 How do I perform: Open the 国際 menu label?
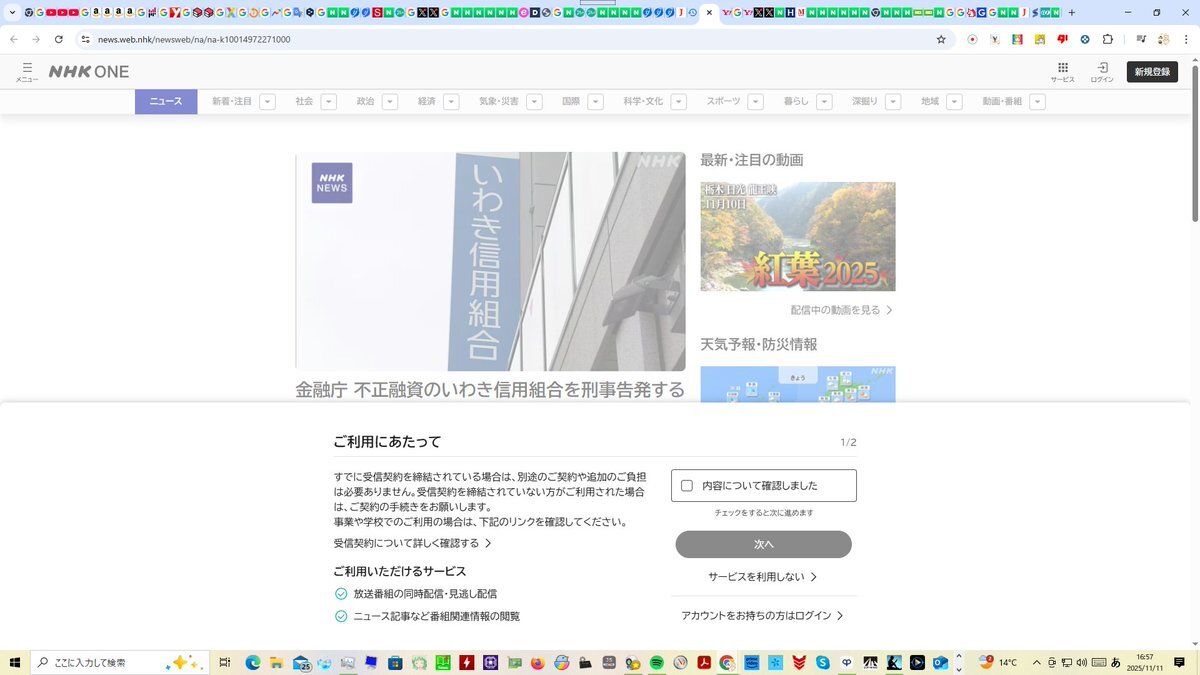[571, 101]
